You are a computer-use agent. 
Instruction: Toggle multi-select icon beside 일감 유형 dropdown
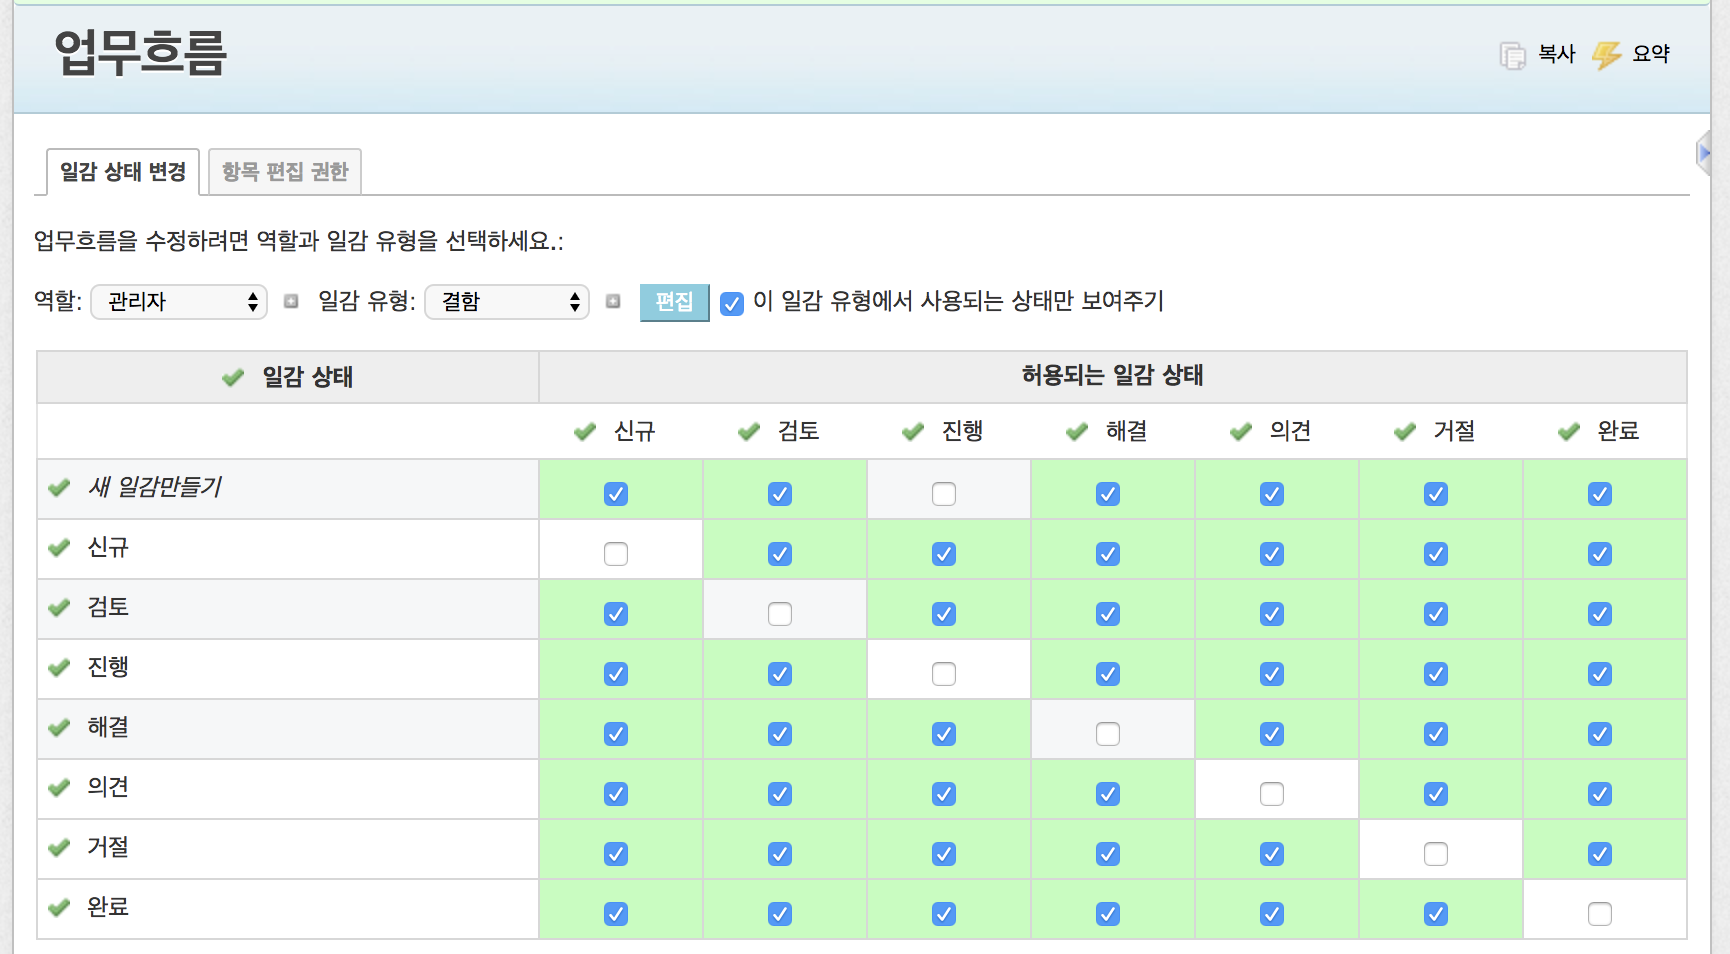coord(613,301)
